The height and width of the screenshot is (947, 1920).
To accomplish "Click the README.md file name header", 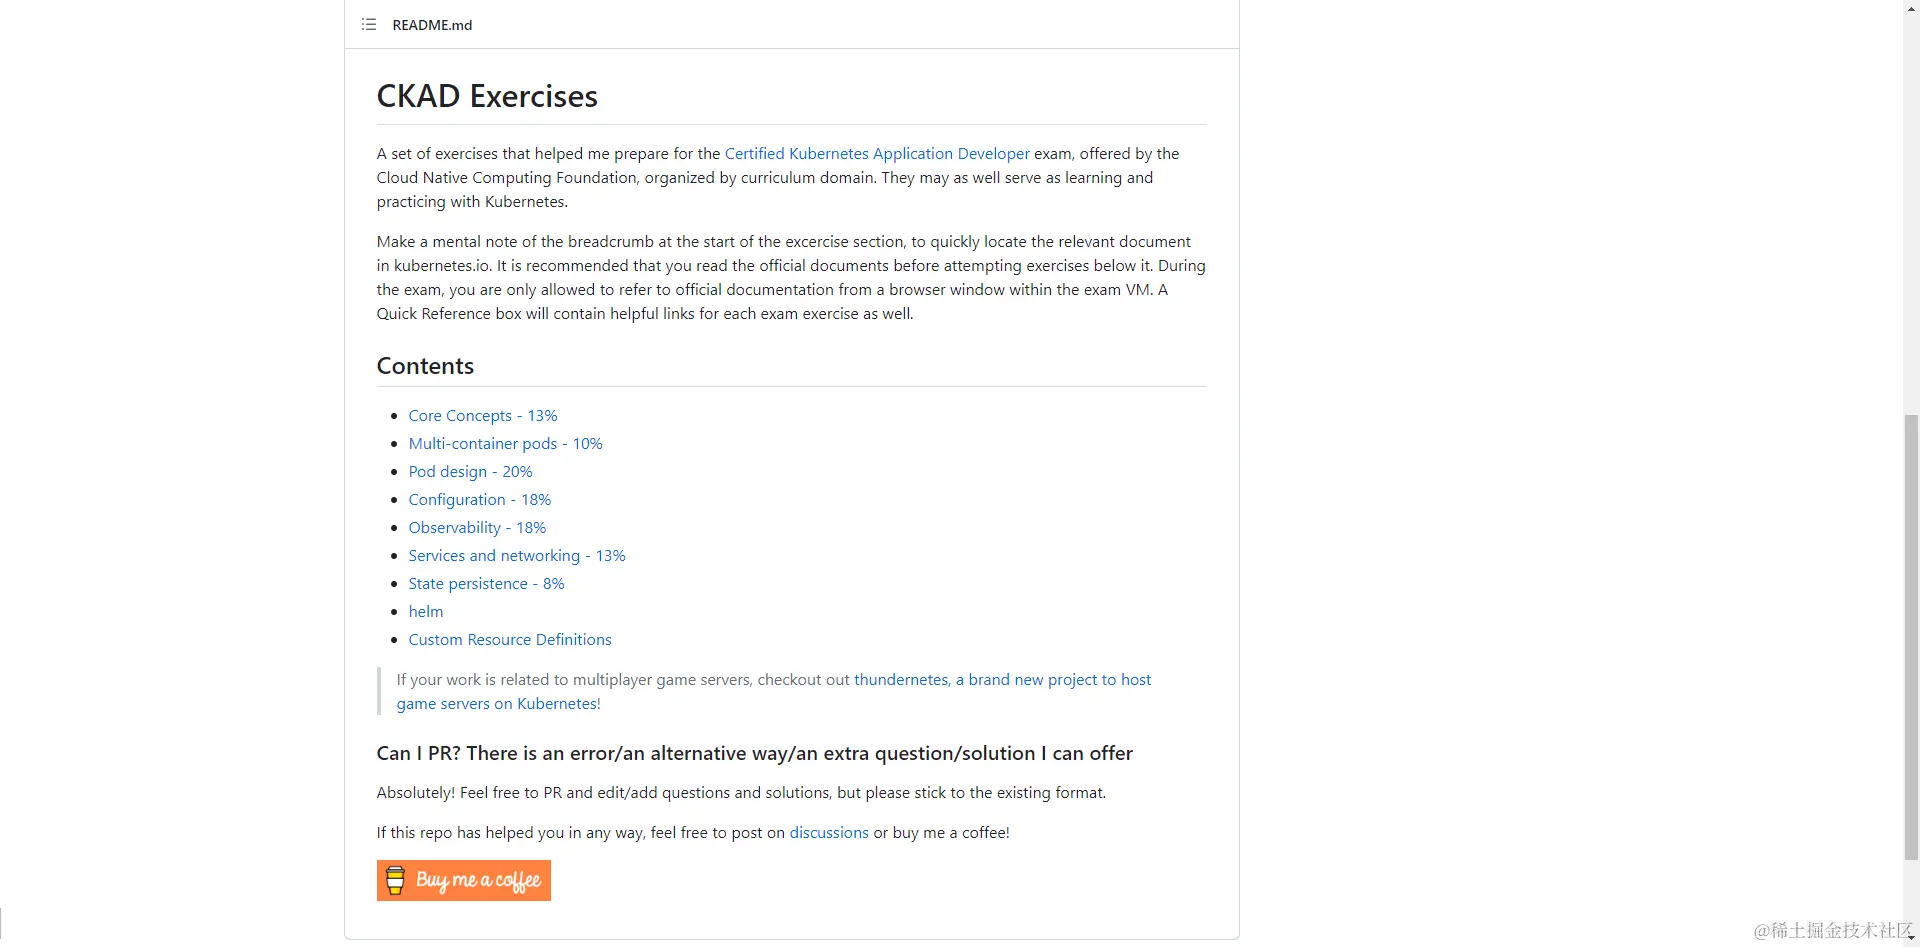I will tap(432, 25).
